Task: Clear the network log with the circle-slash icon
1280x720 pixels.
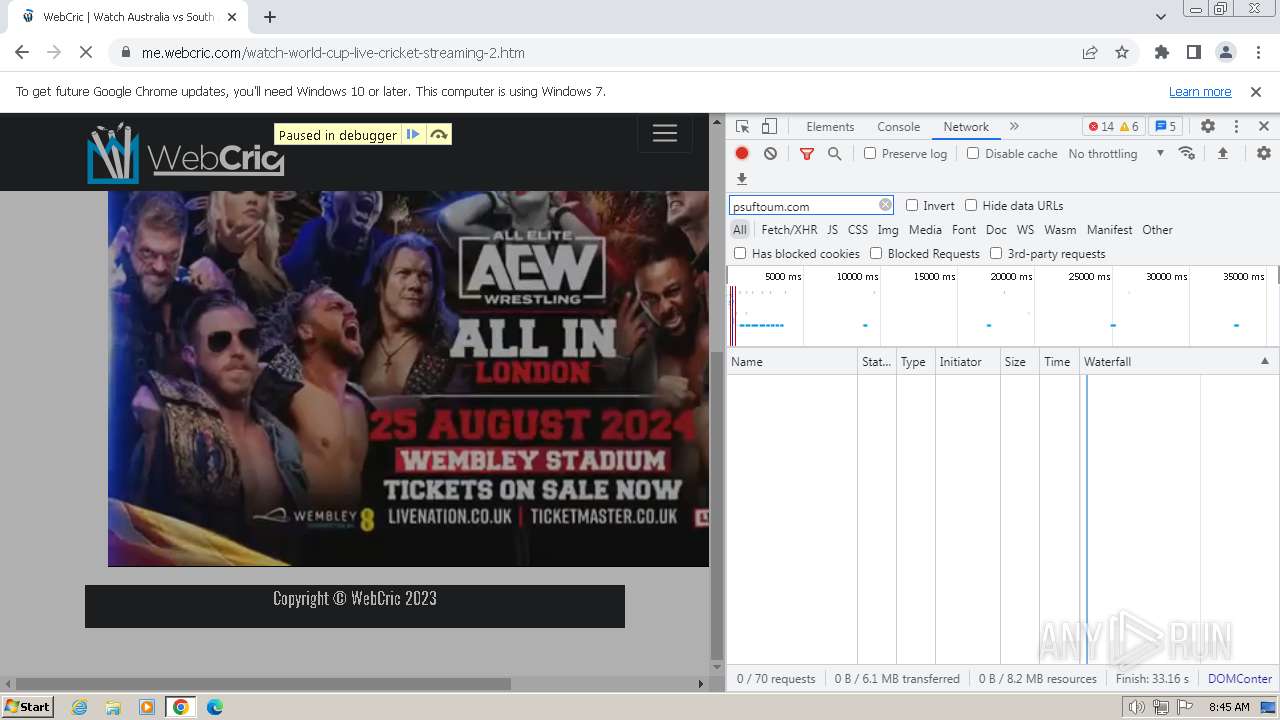Action: 770,153
